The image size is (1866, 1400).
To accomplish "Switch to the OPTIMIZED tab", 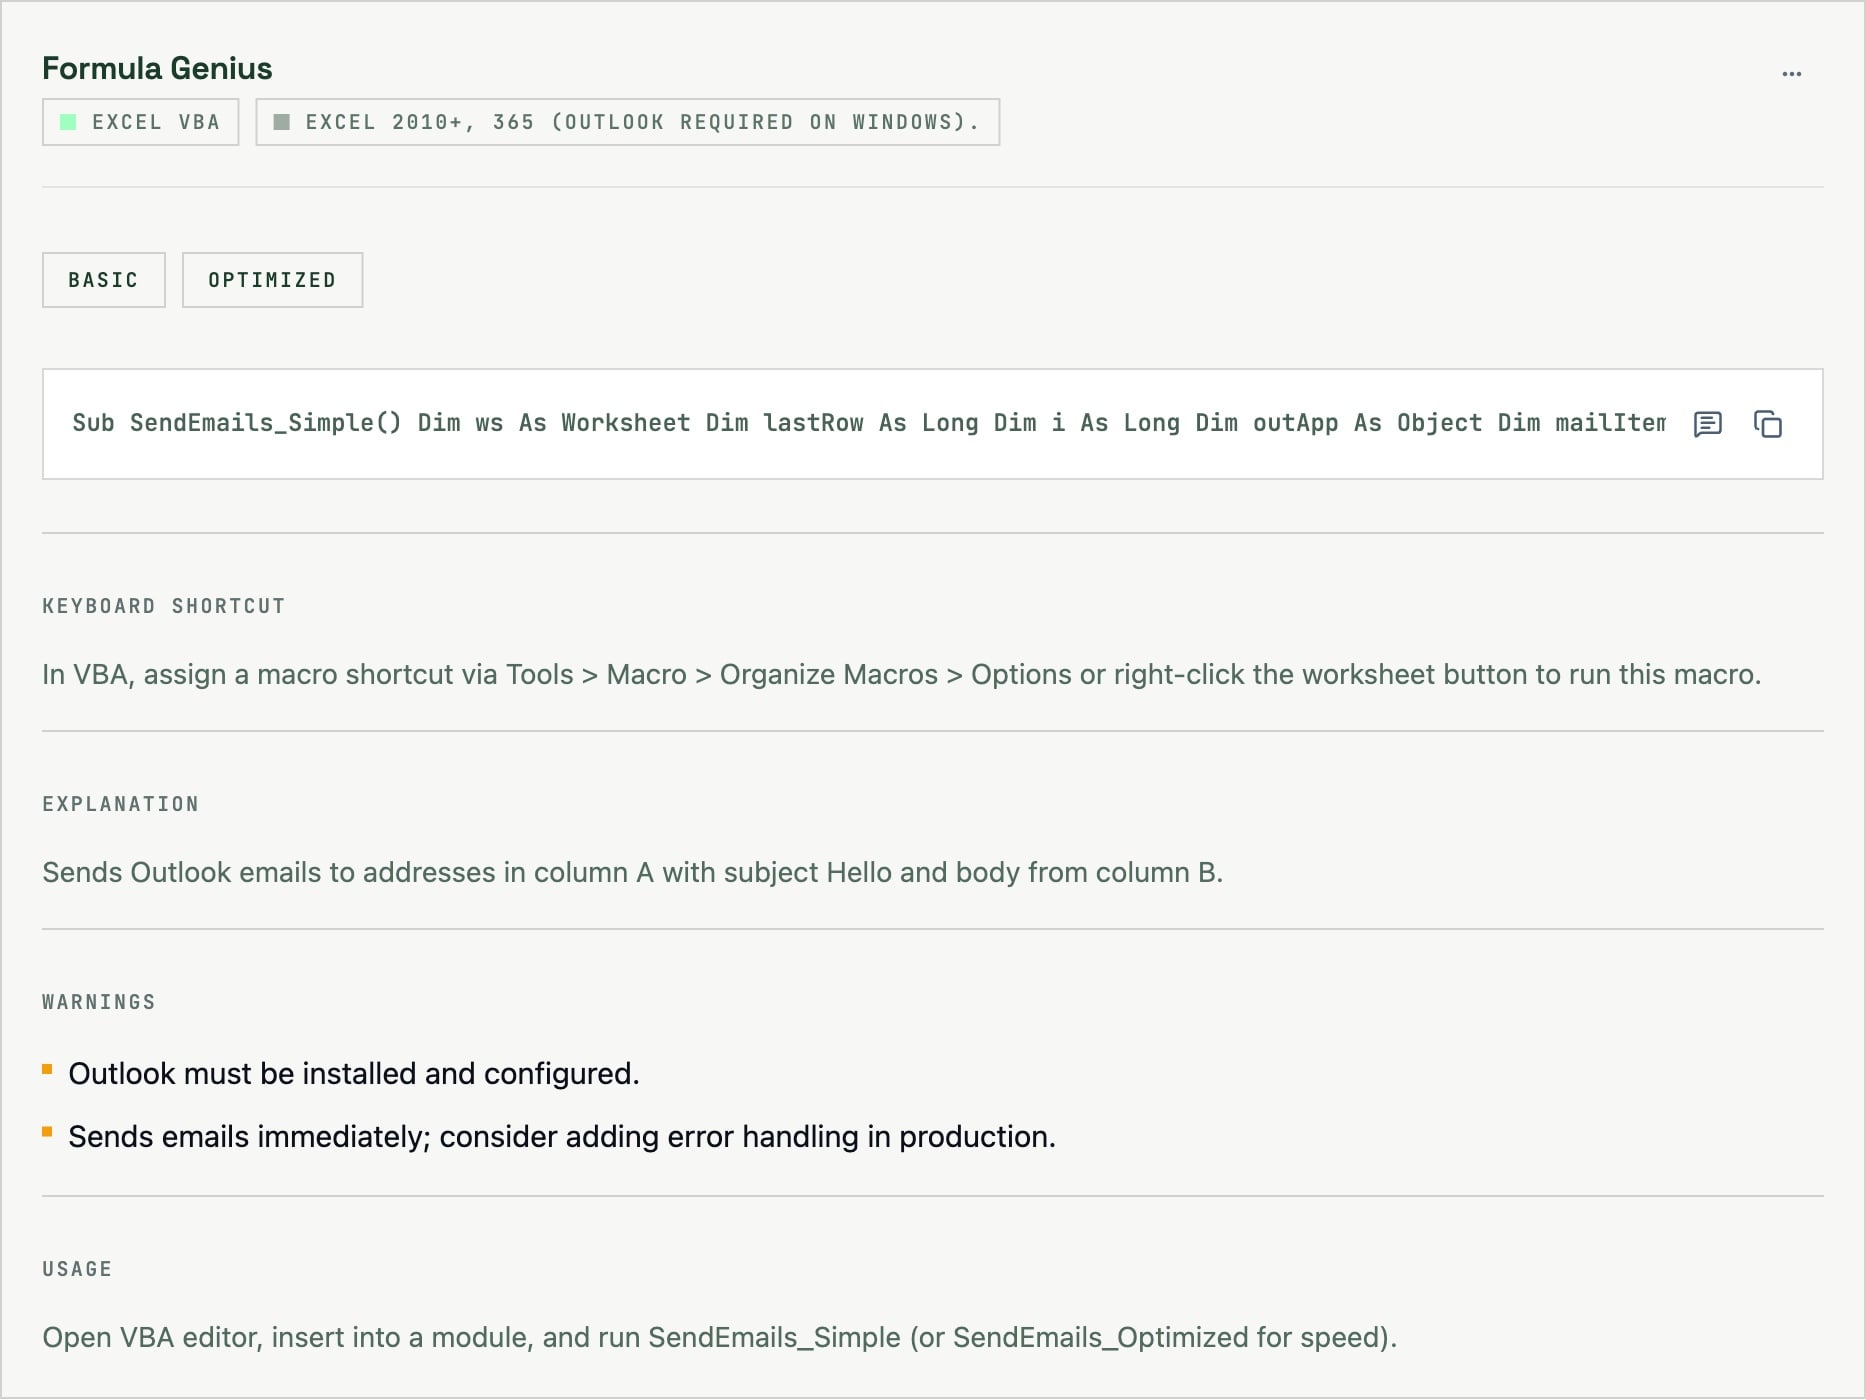I will pos(272,280).
